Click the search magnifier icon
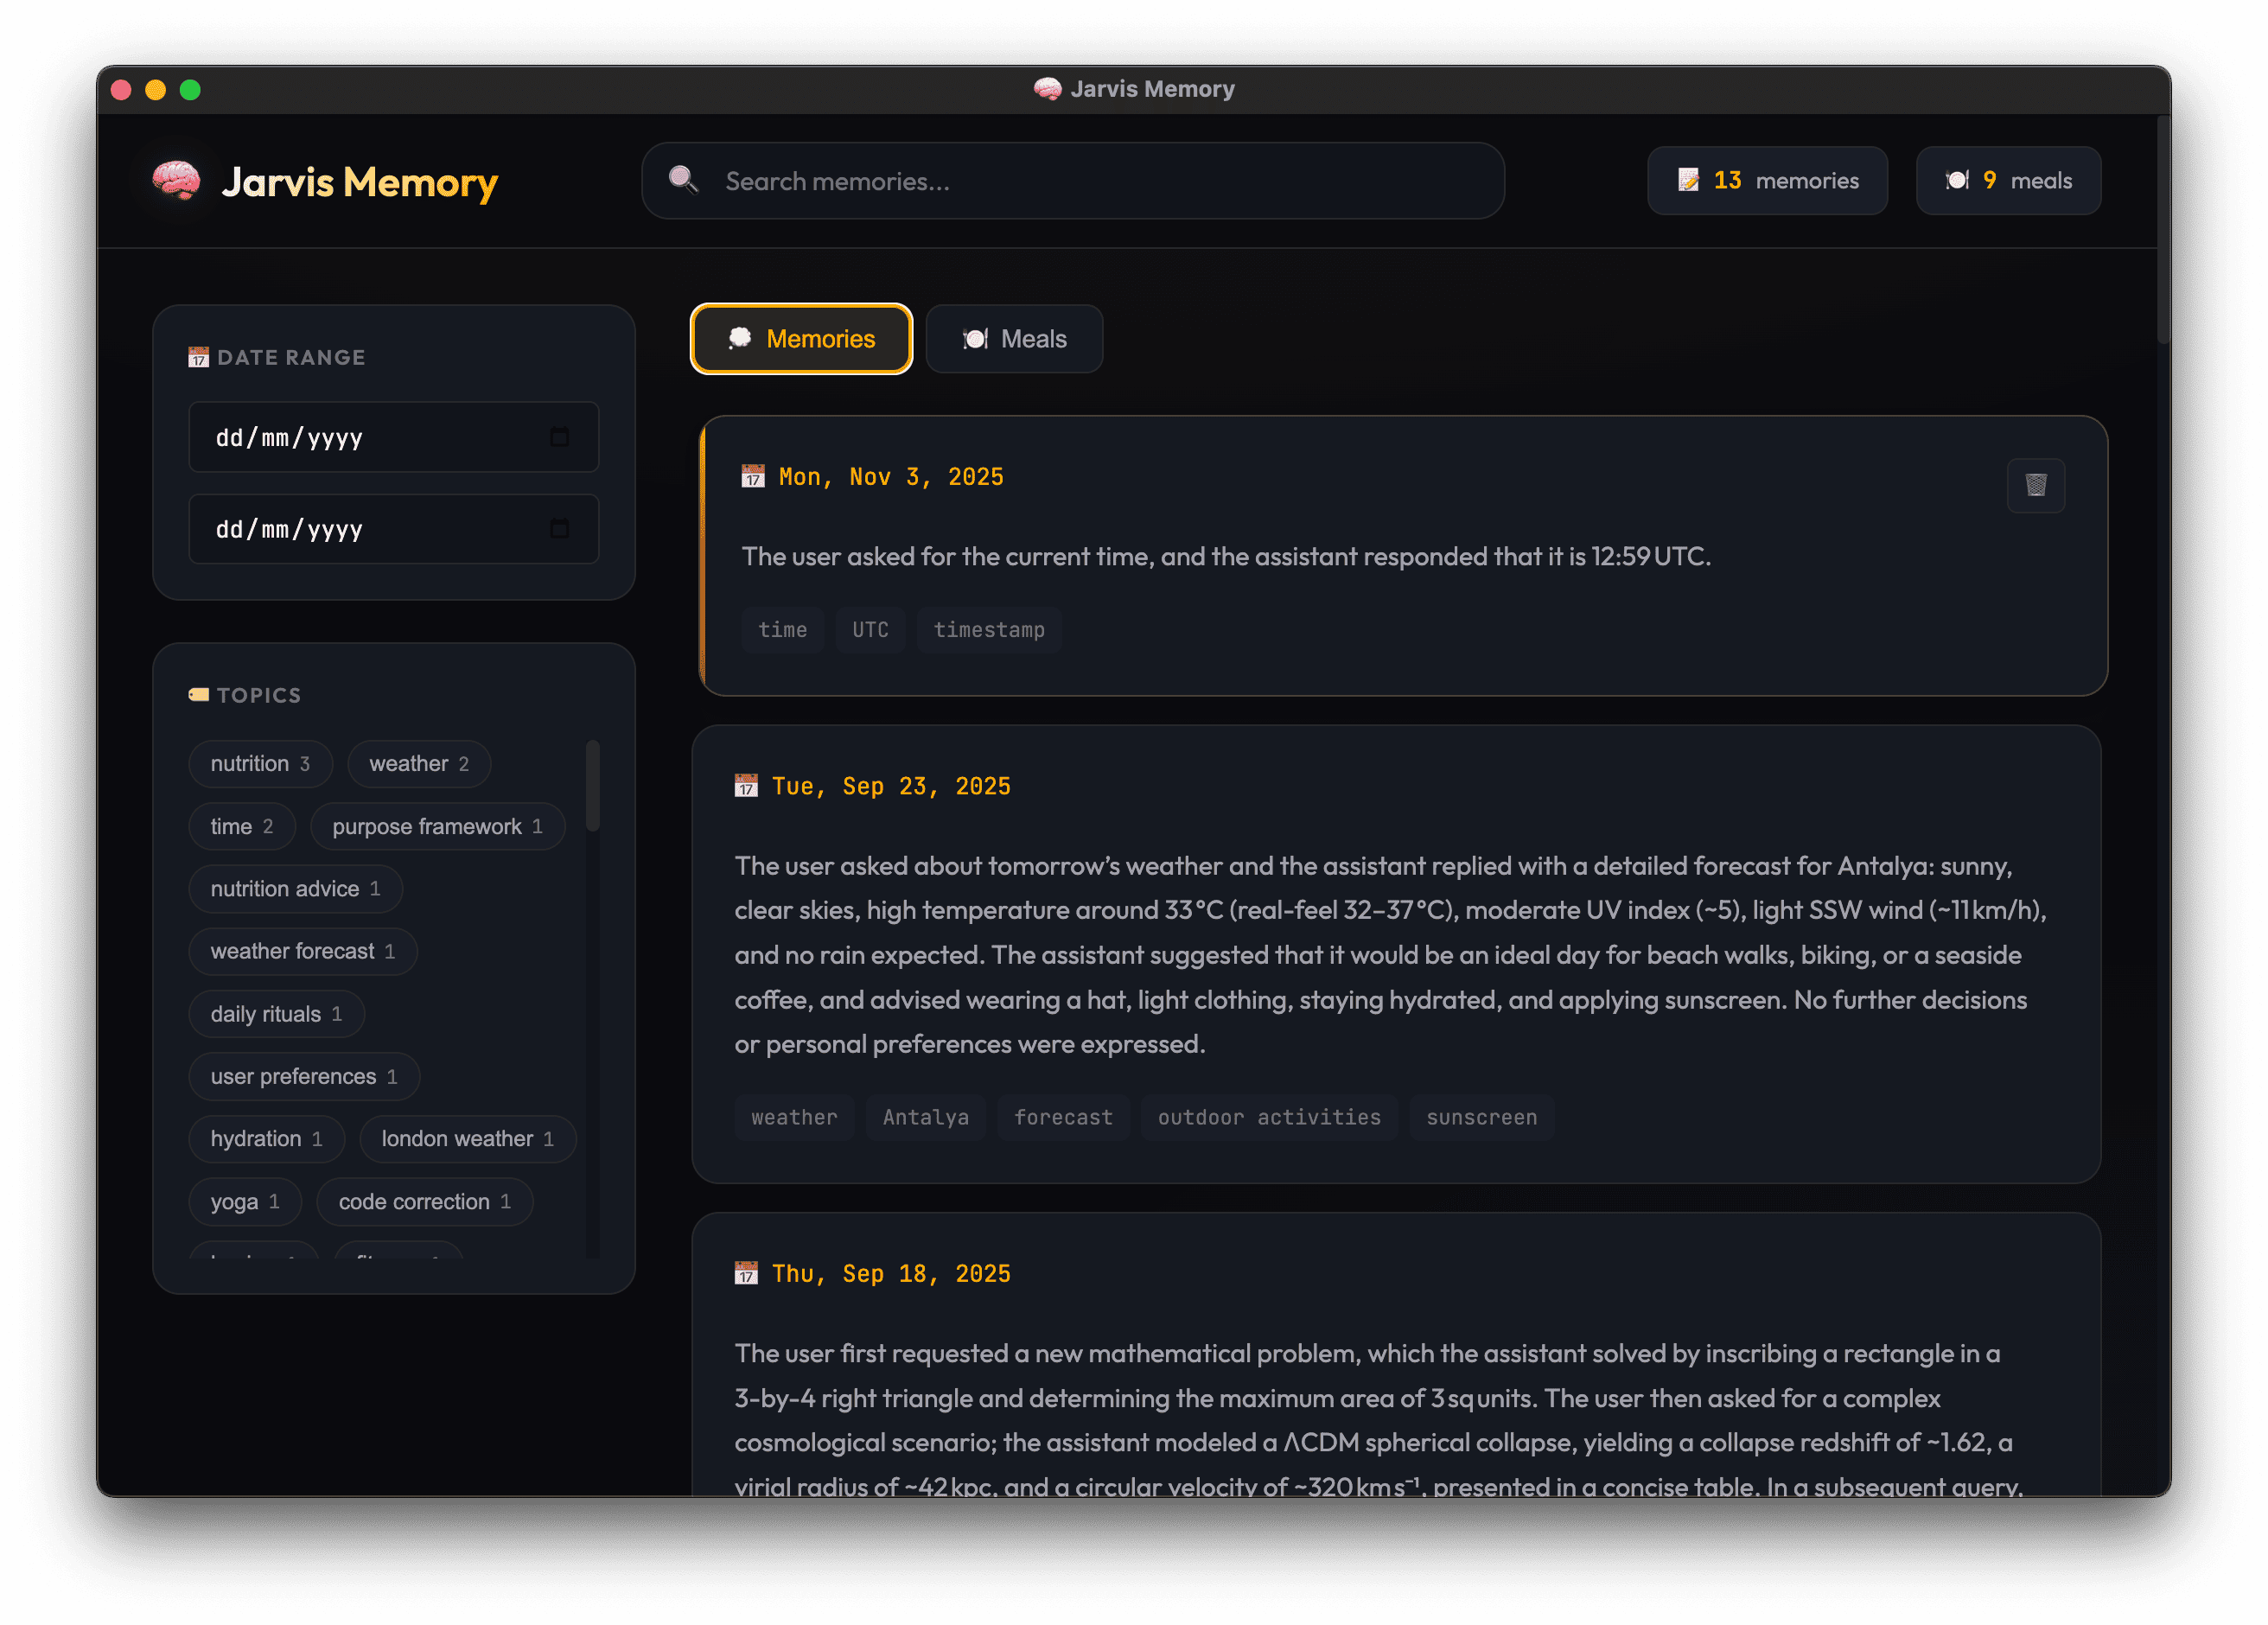2268x1625 pixels. (683, 180)
